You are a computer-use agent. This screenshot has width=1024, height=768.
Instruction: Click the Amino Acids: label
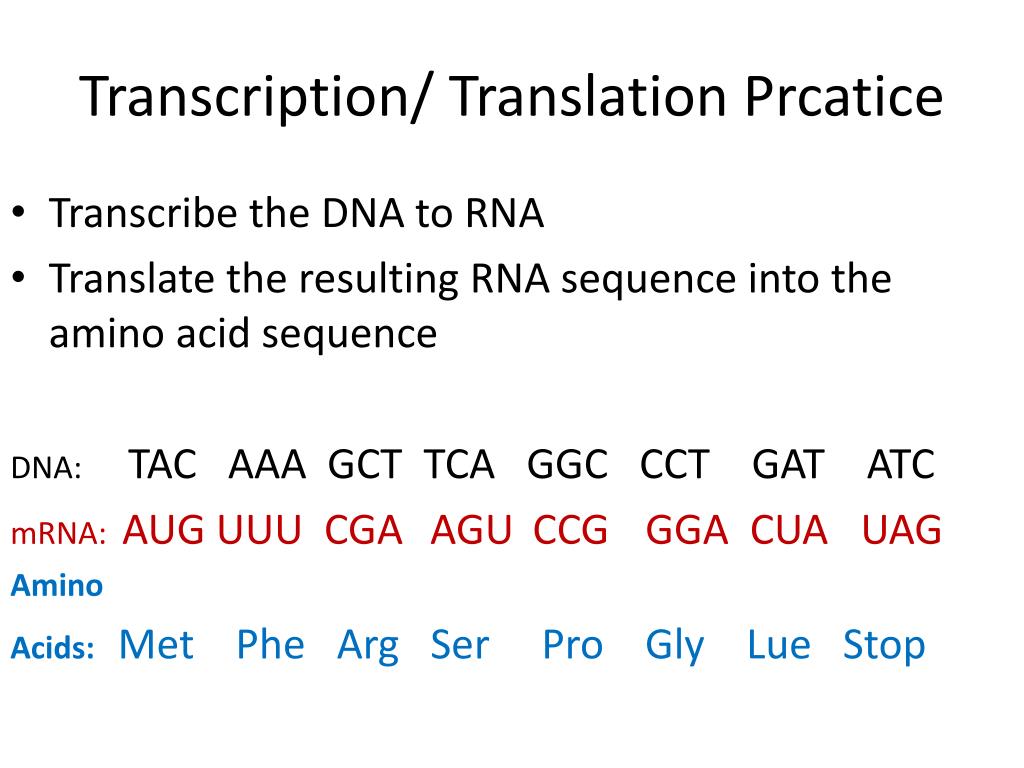coord(57,616)
